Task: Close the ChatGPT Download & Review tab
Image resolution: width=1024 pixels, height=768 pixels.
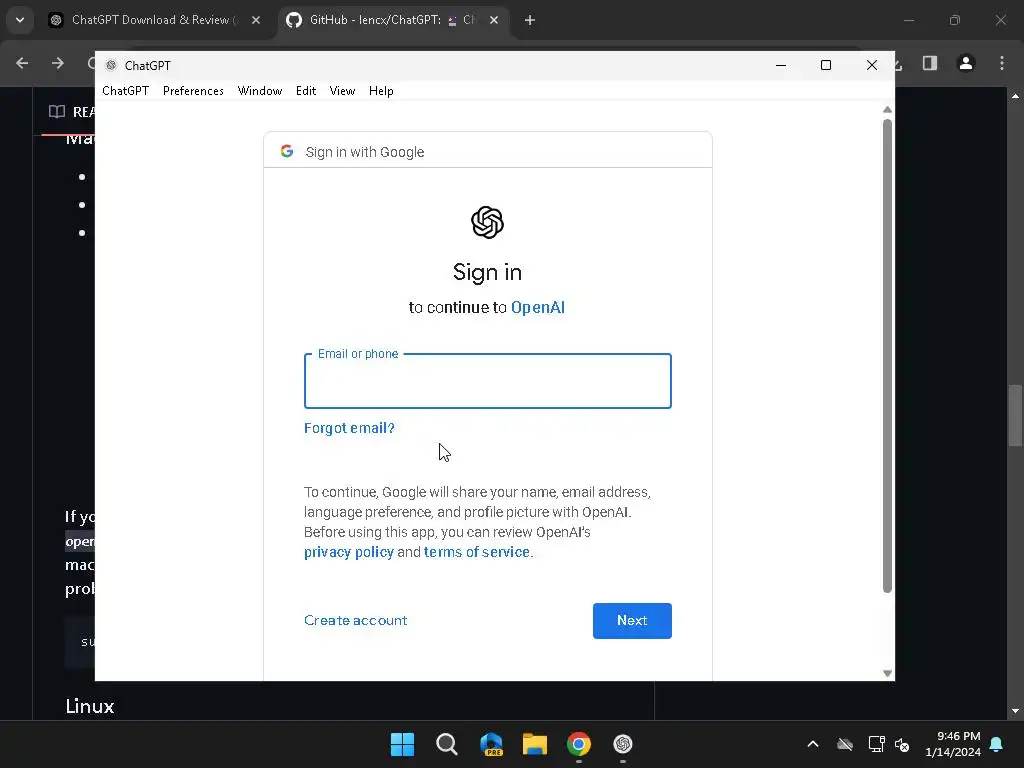Action: tap(256, 20)
